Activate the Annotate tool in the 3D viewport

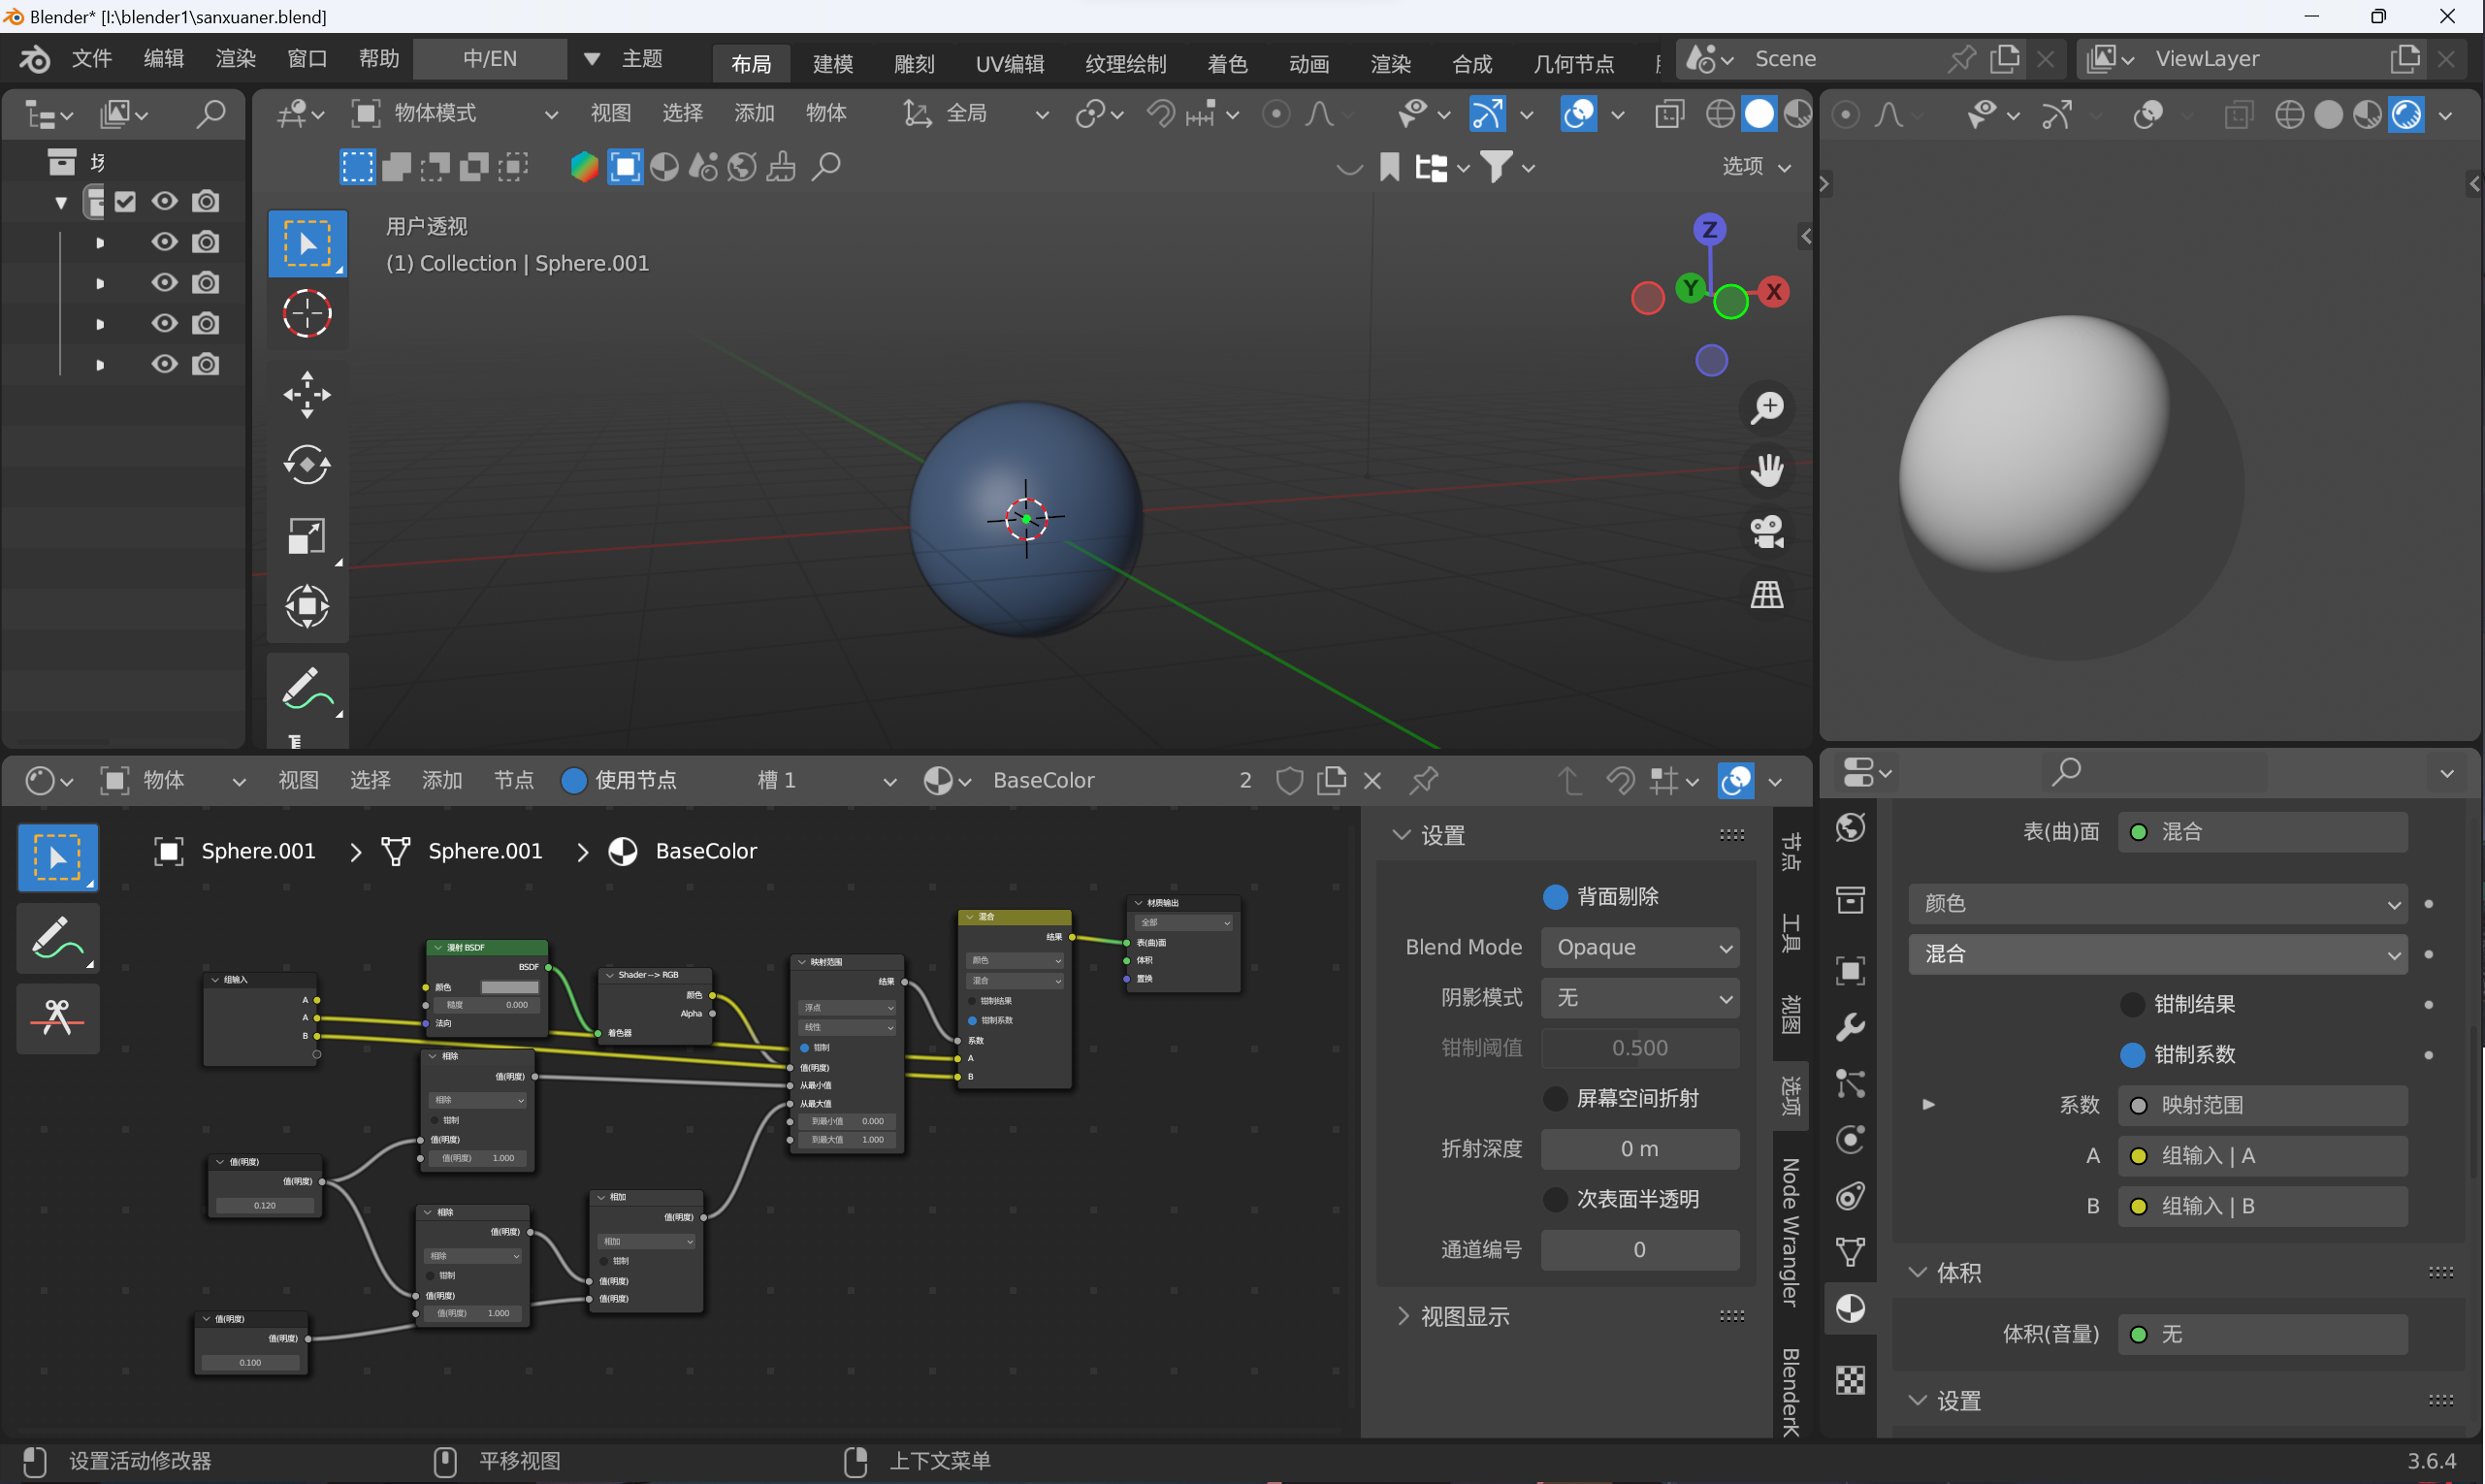tap(307, 689)
